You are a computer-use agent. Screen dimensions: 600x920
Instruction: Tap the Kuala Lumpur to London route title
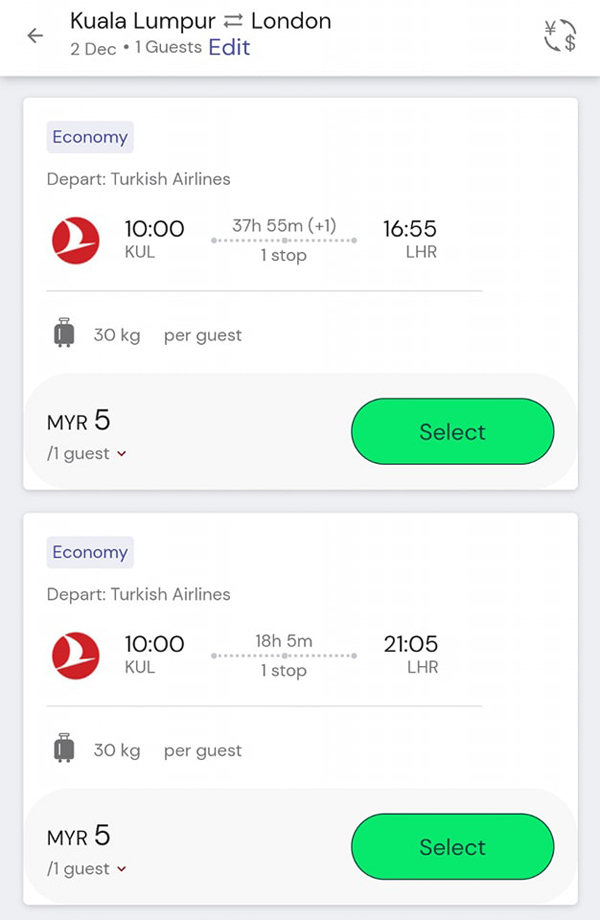200,21
